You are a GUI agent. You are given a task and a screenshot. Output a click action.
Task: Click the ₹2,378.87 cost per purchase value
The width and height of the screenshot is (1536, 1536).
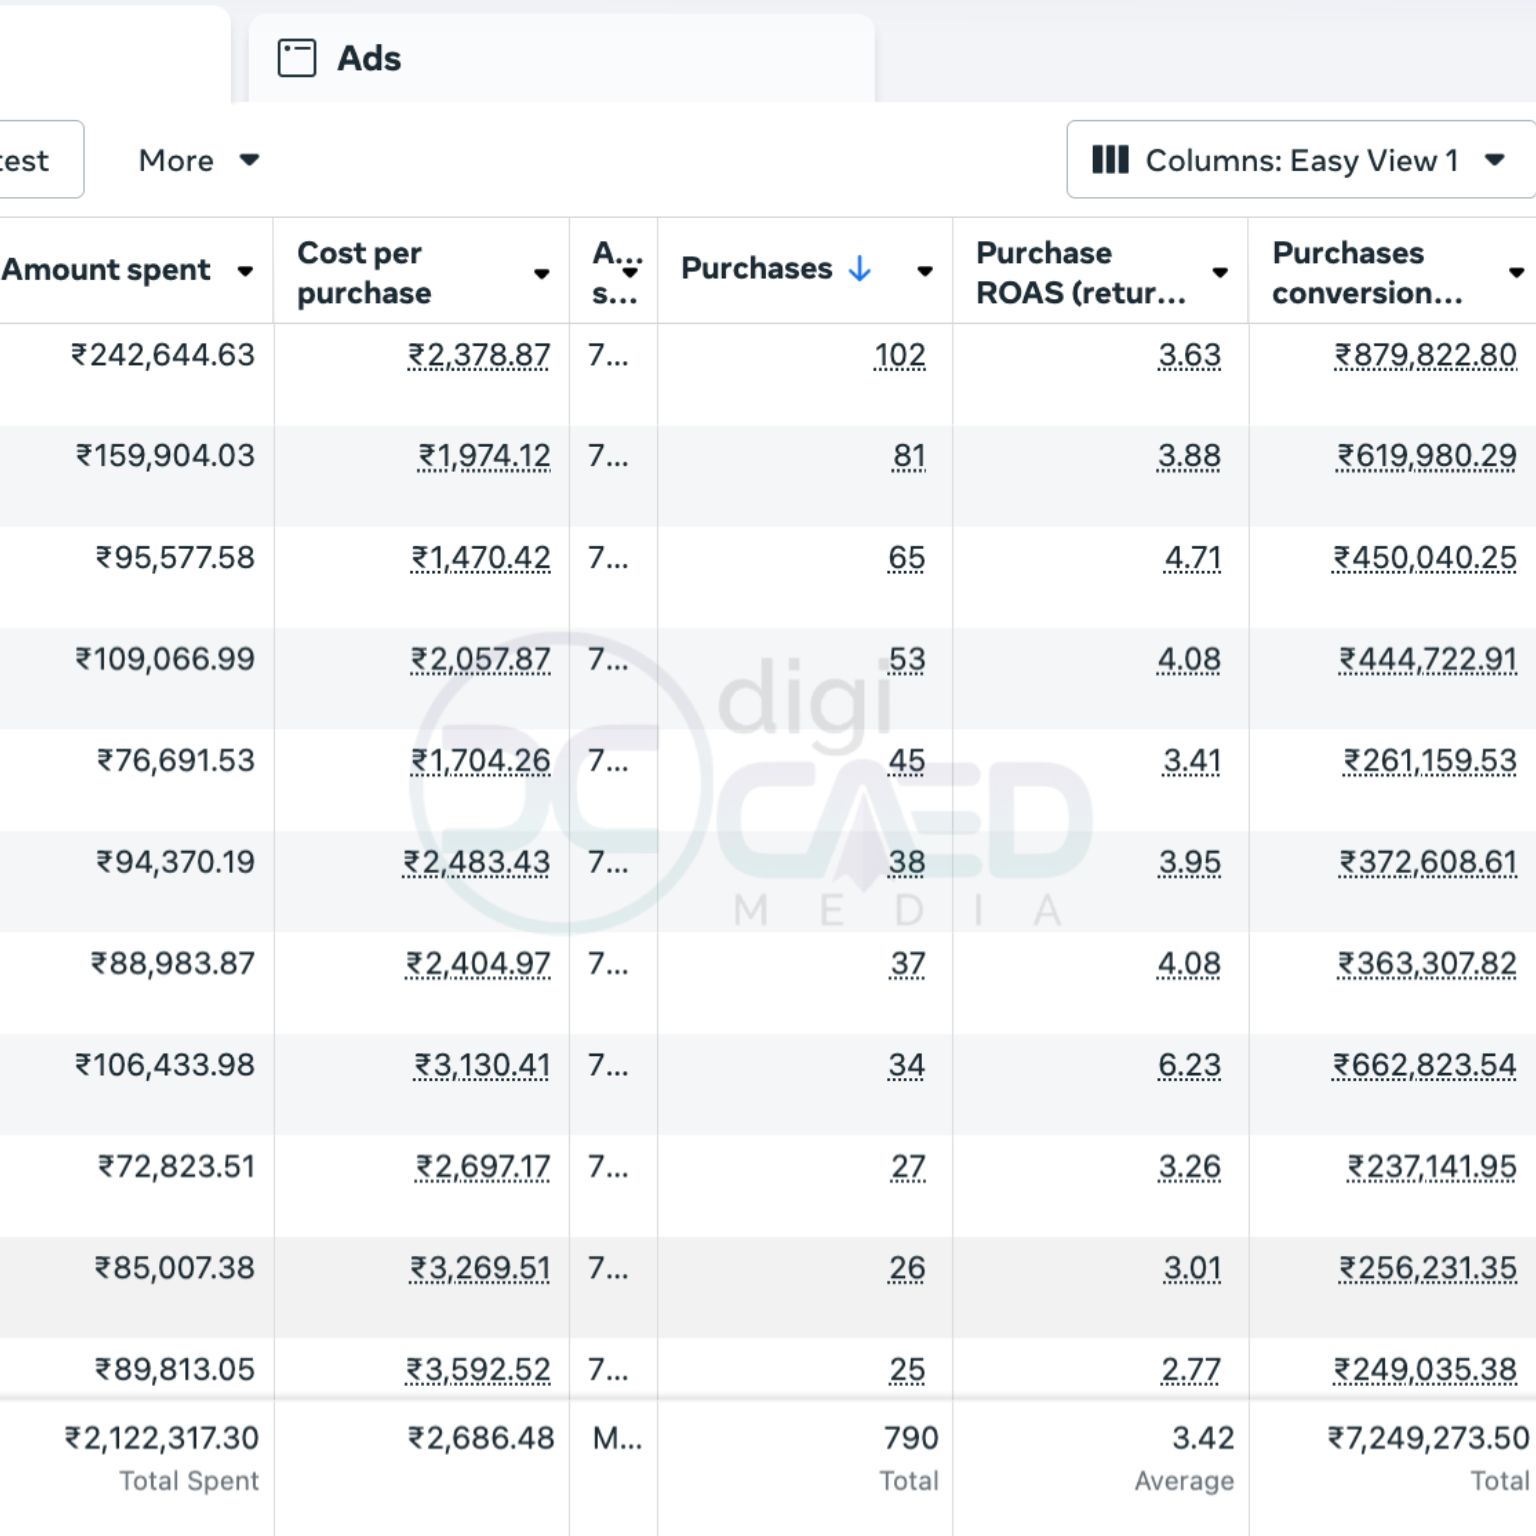point(479,355)
